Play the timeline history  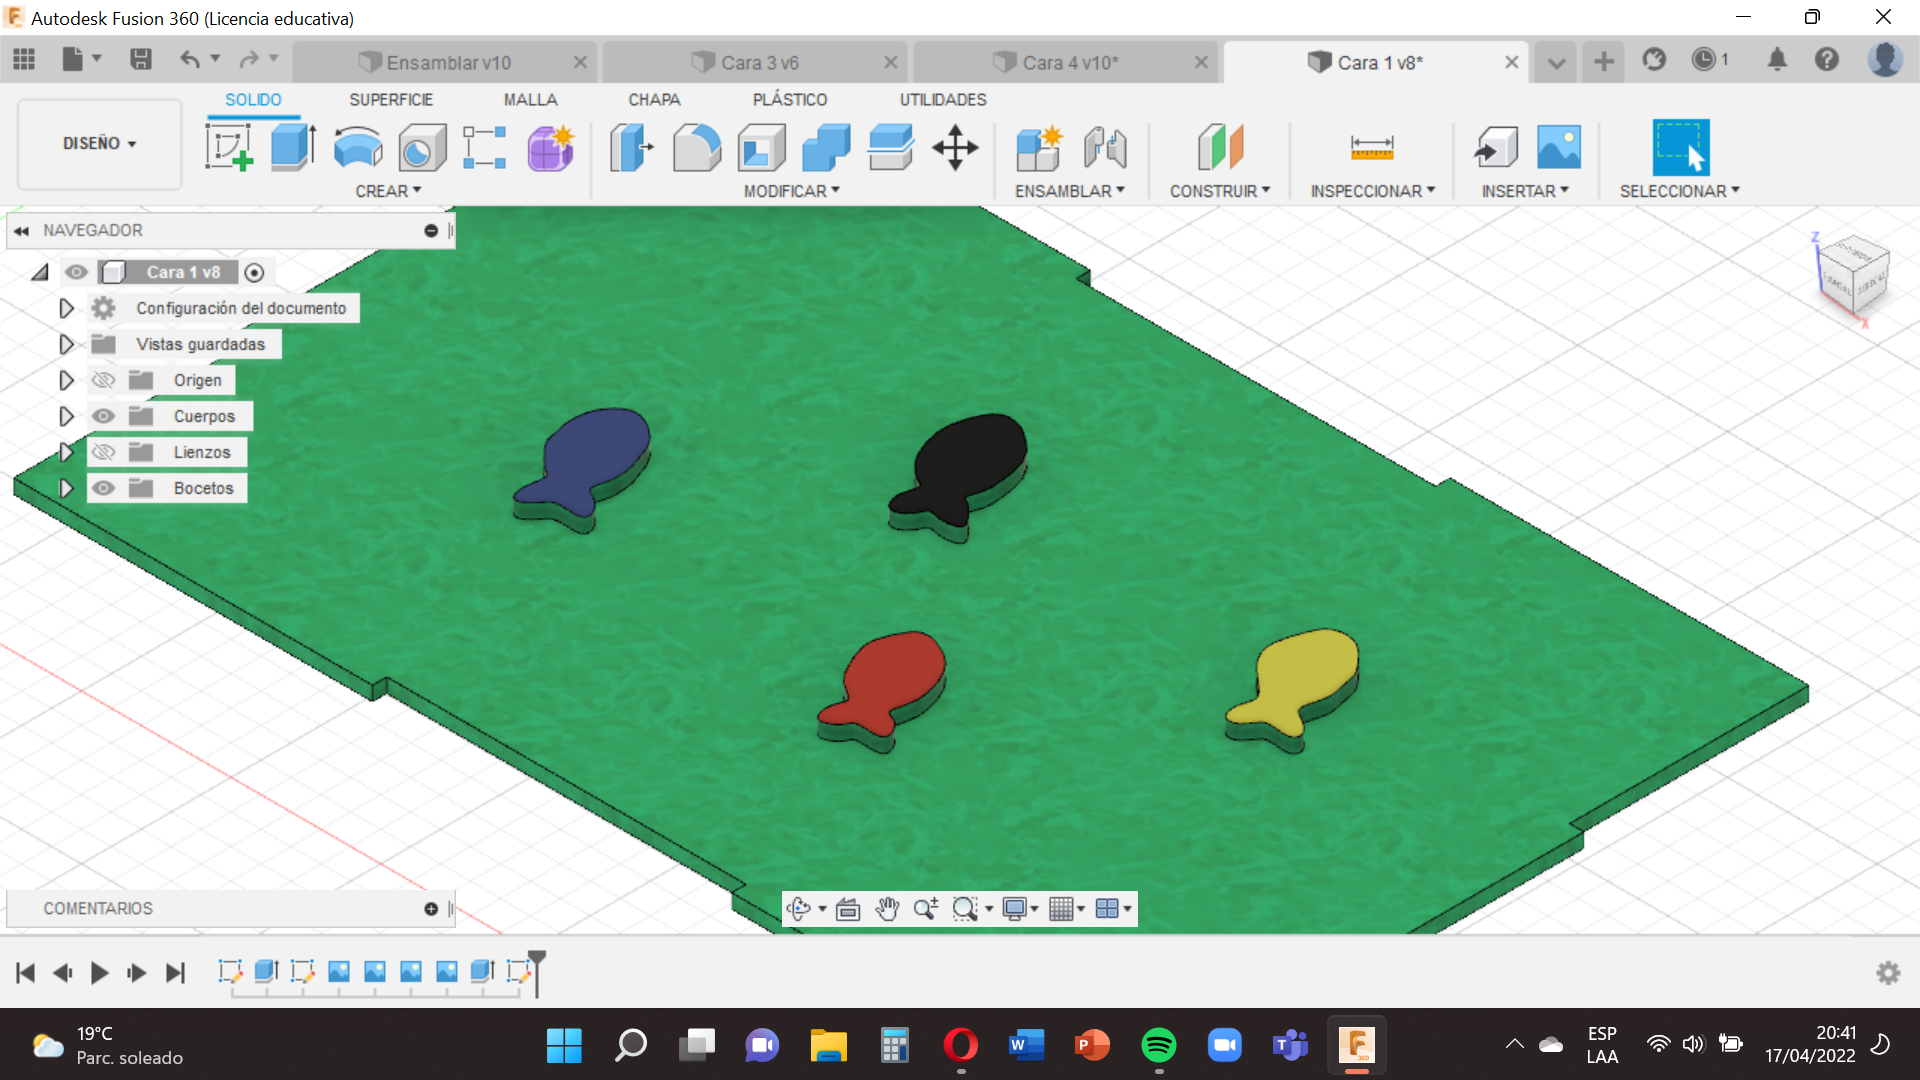99,973
